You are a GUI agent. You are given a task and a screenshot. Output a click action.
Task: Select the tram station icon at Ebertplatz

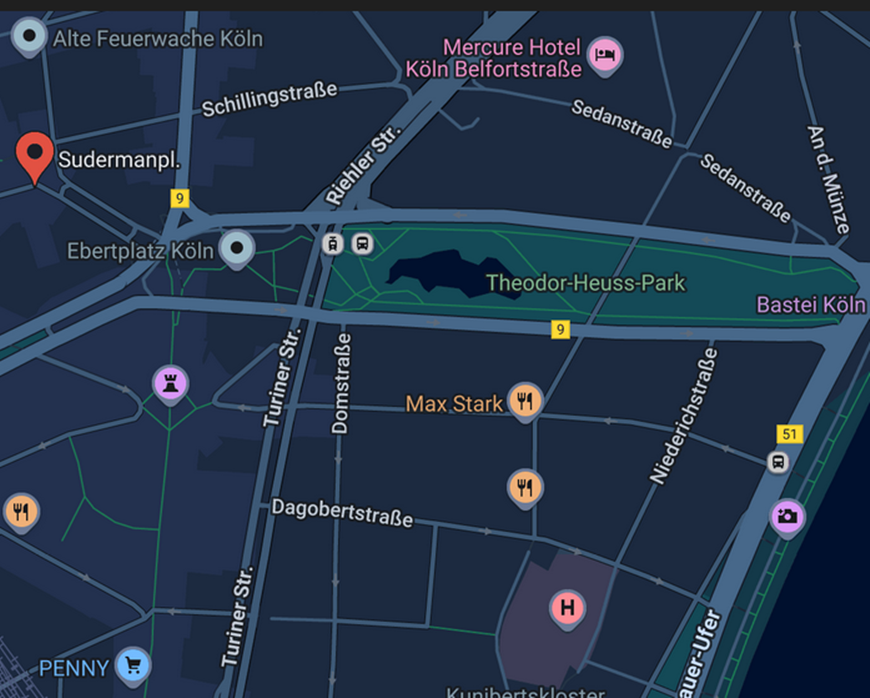[333, 244]
